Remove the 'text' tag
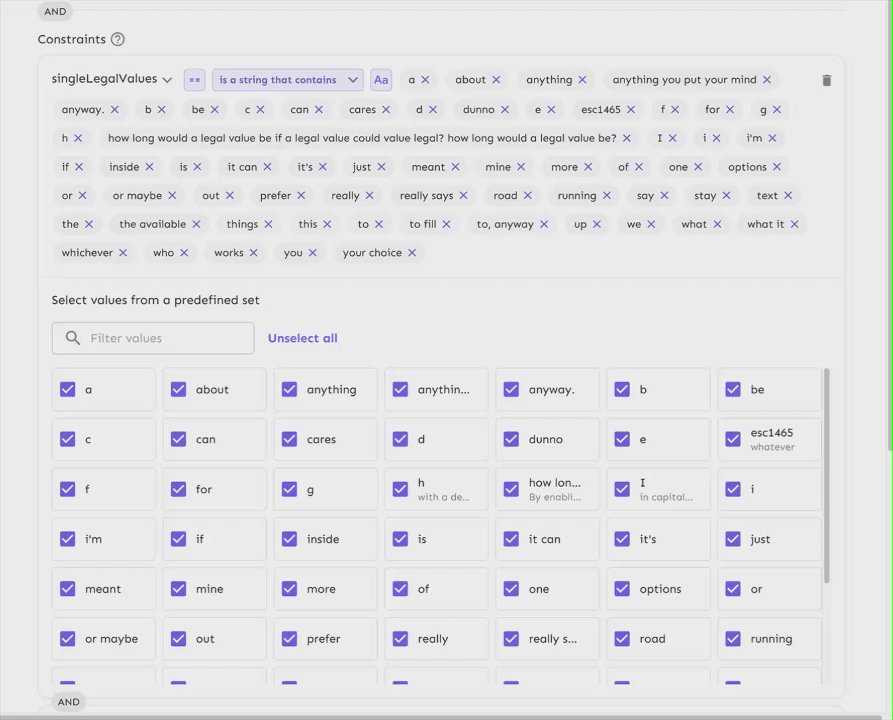This screenshot has width=893, height=720. [x=788, y=195]
